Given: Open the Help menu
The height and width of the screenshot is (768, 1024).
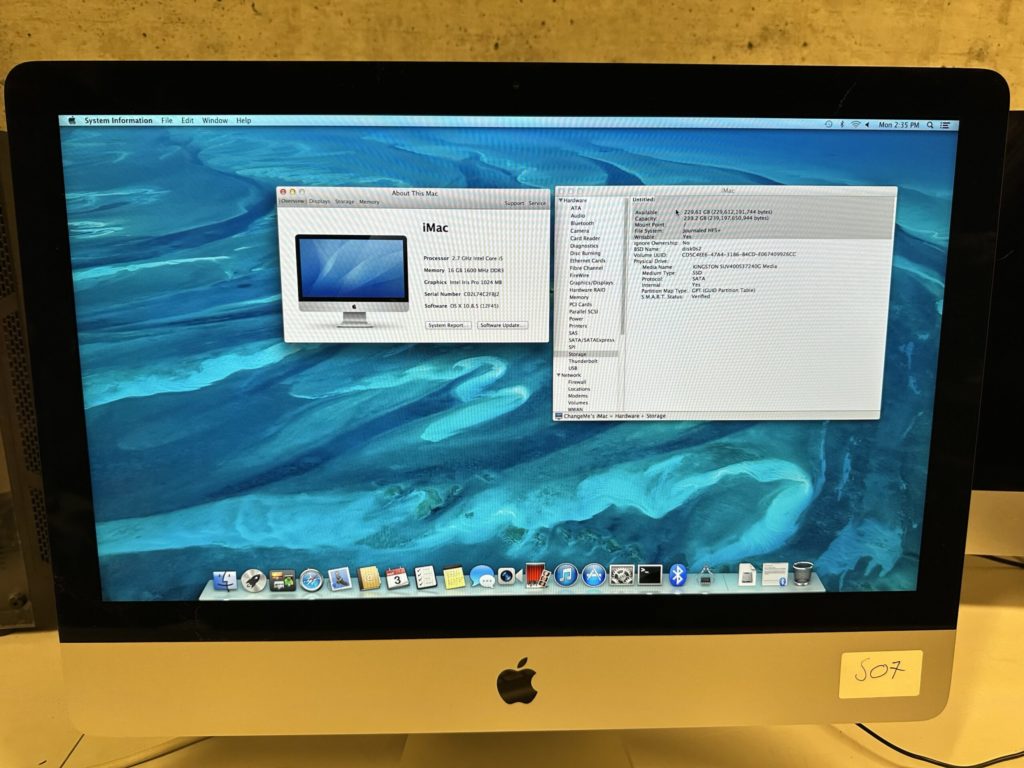Looking at the screenshot, I should tap(244, 120).
